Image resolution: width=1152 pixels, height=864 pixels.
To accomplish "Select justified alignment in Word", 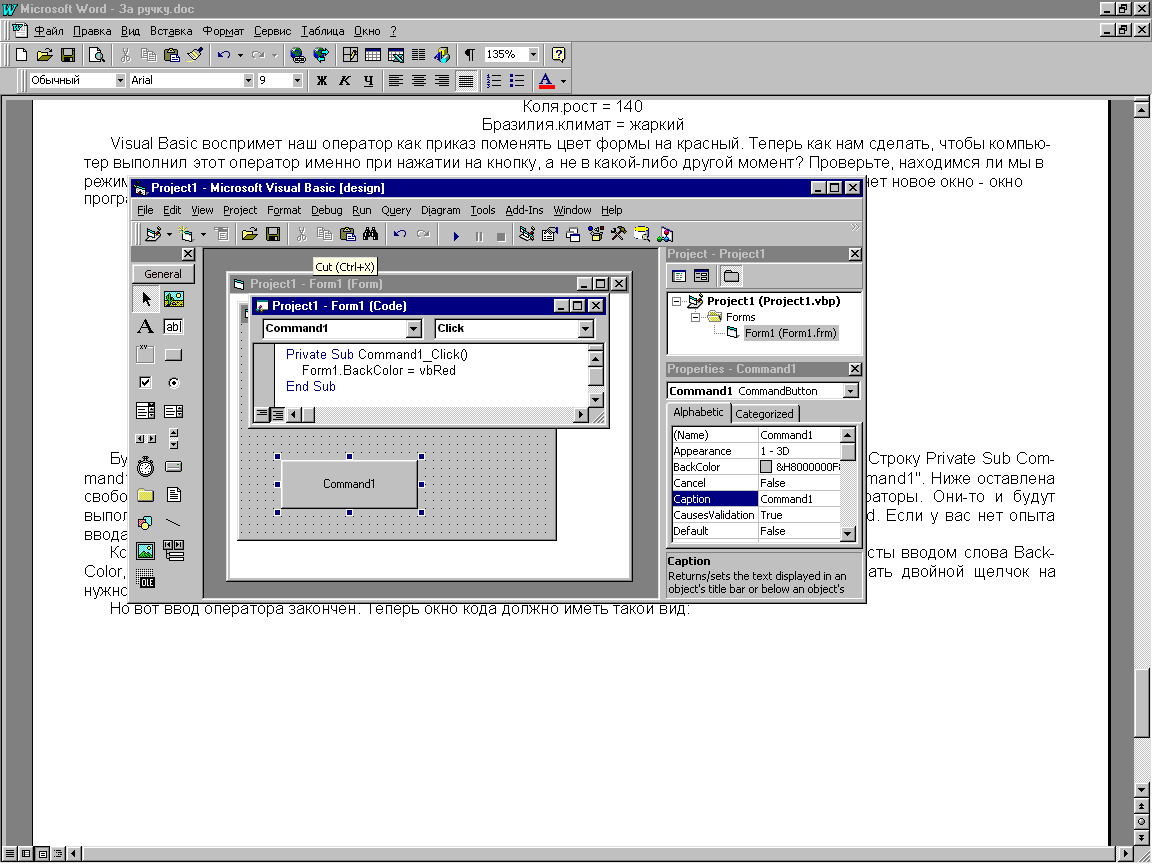I will click(466, 81).
